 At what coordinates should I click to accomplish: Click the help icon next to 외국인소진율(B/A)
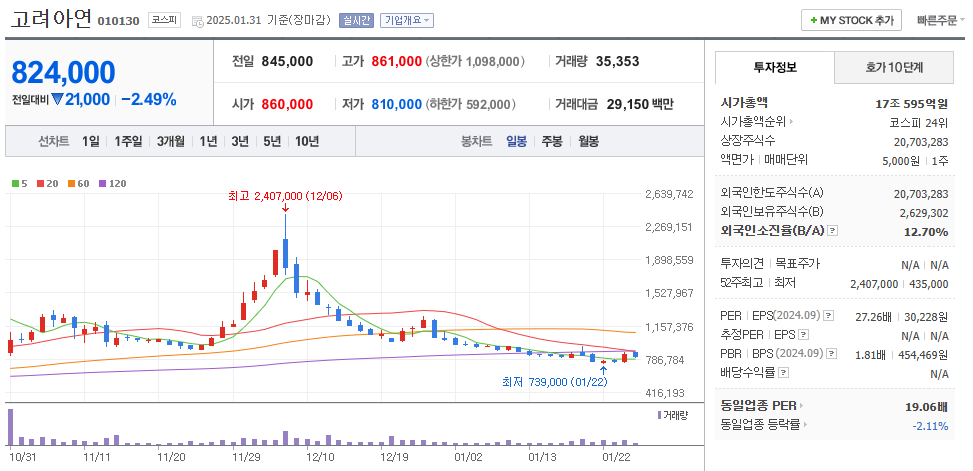pos(833,231)
